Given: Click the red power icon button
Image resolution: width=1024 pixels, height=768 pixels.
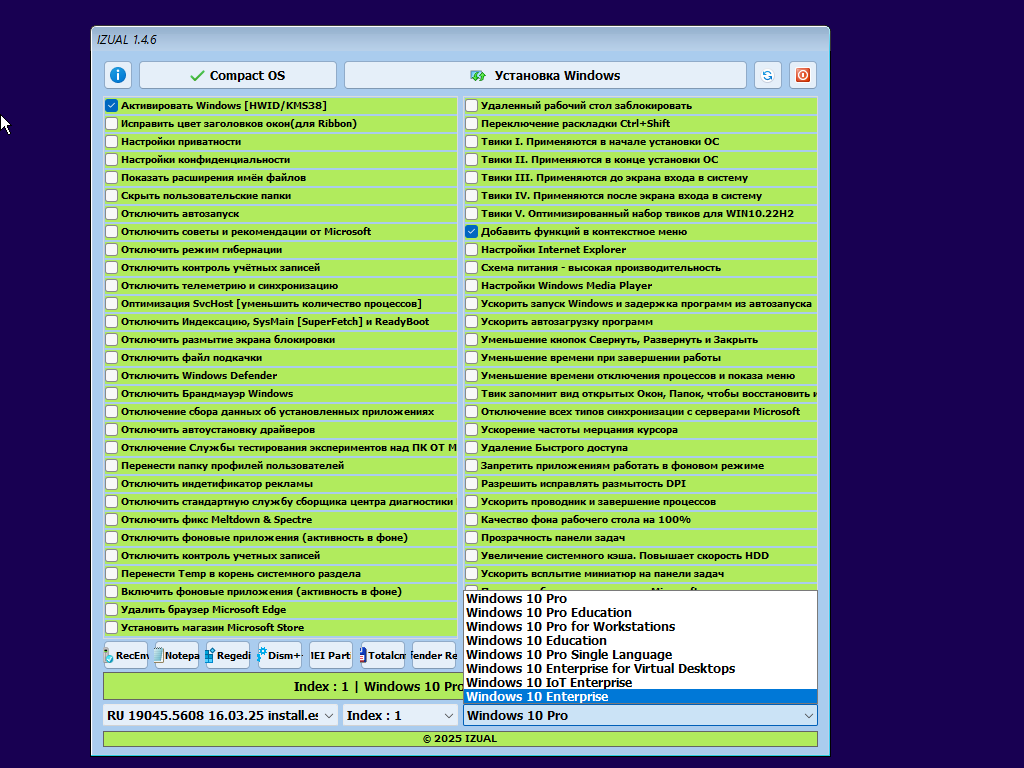Looking at the screenshot, I should (x=803, y=75).
